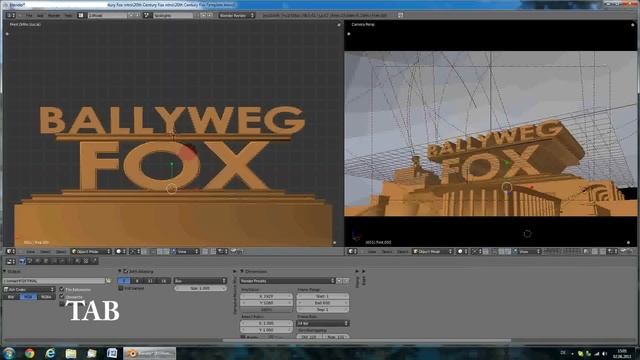The height and width of the screenshot is (360, 640).
Task: Open left viewport orientation View dropdown
Action: click(x=186, y=251)
